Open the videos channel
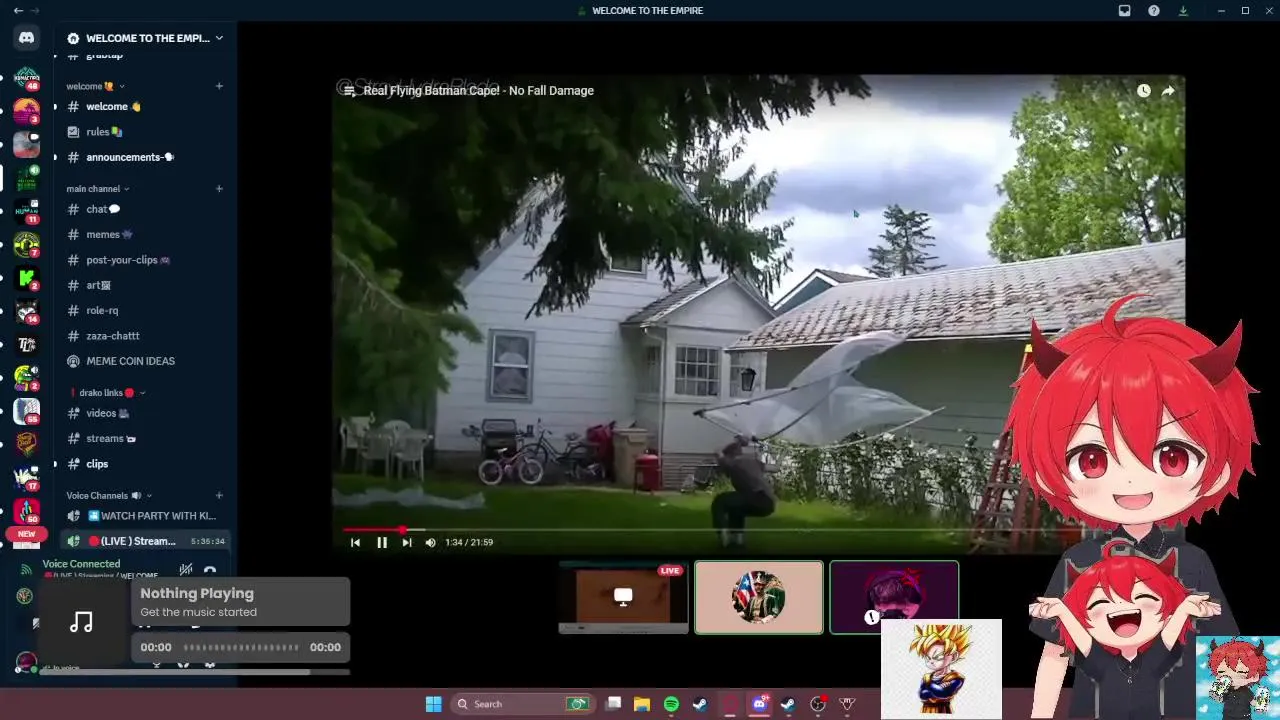Image resolution: width=1280 pixels, height=720 pixels. (145, 413)
